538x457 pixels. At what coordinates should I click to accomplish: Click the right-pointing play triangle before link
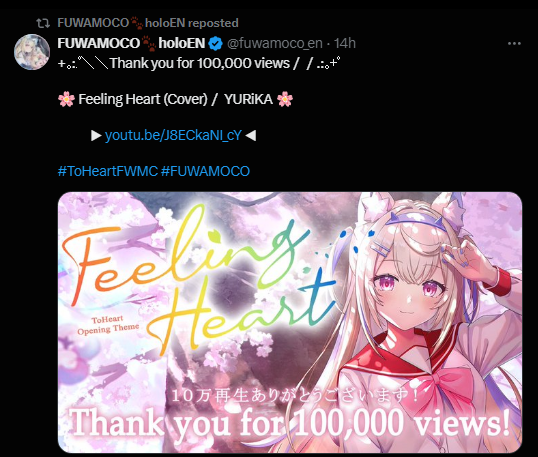pyautogui.click(x=96, y=136)
